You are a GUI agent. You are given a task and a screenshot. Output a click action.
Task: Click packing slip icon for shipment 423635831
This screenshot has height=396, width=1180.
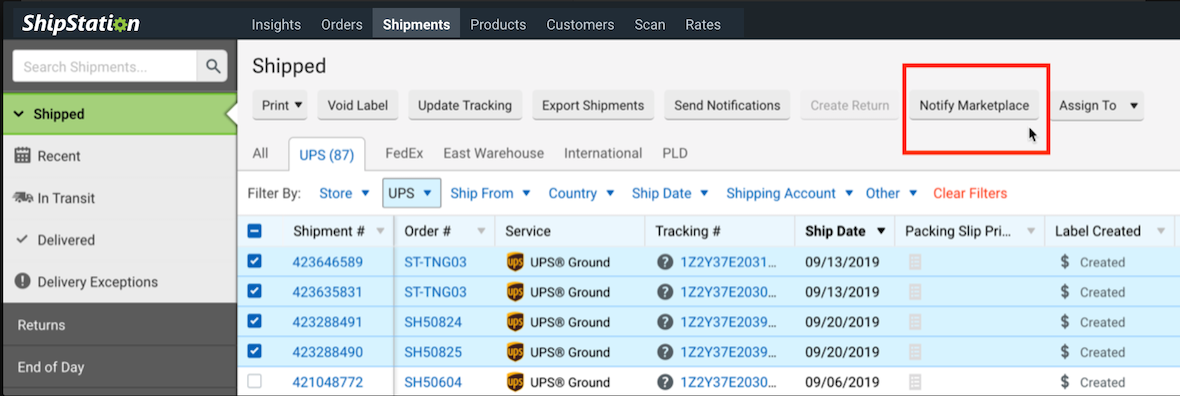915,292
